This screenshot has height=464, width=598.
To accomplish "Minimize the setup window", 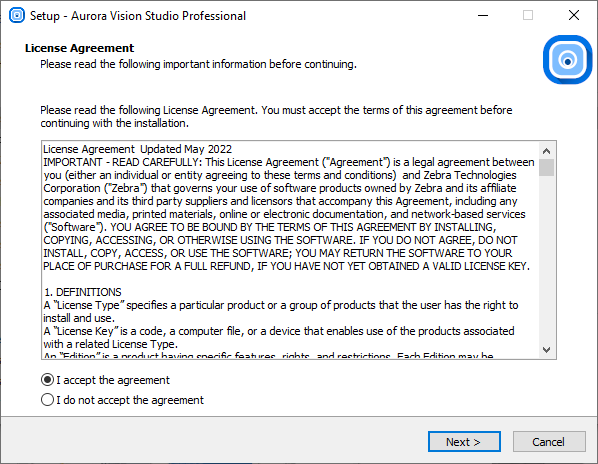I will pyautogui.click(x=483, y=16).
